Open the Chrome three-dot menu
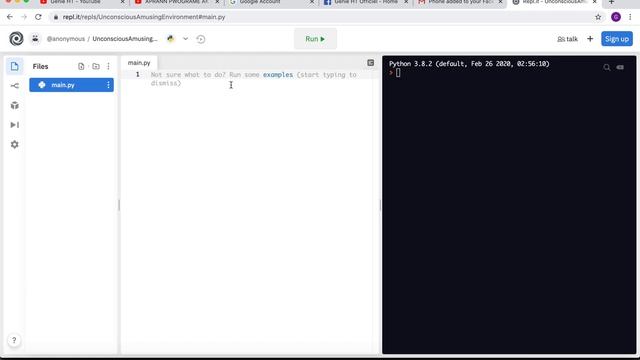 tap(630, 17)
